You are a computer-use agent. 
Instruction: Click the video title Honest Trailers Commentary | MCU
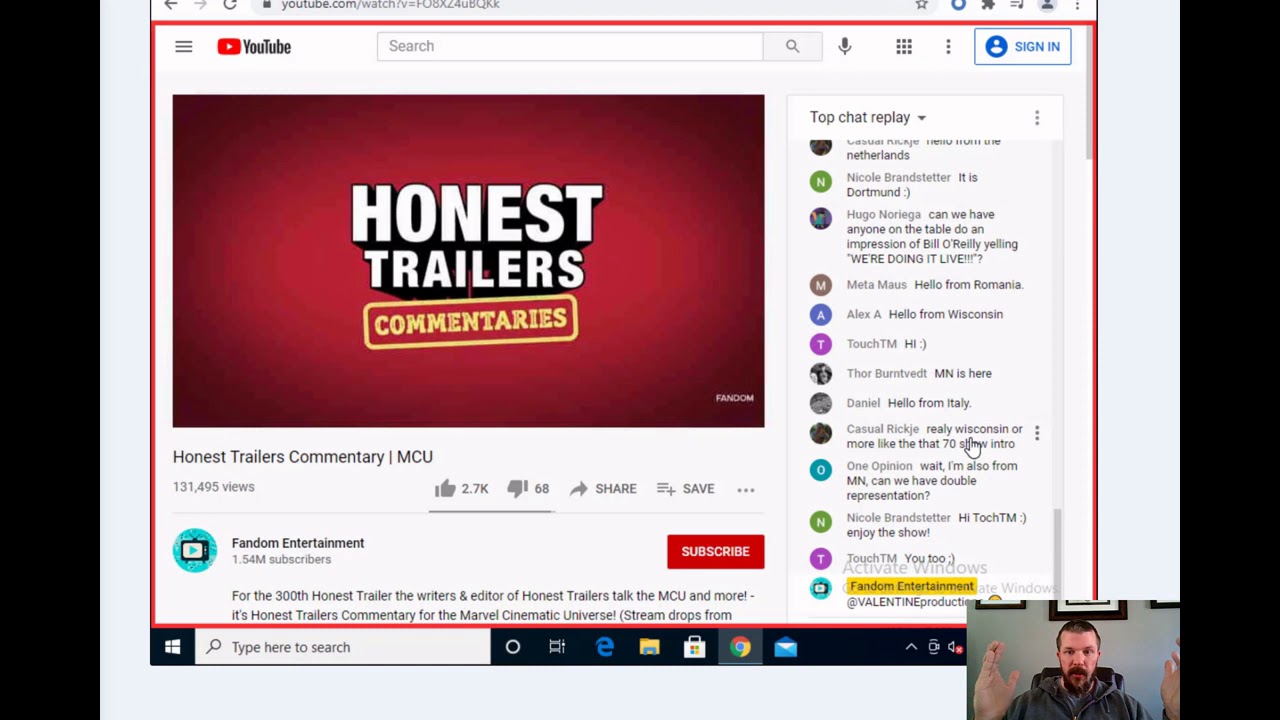303,457
